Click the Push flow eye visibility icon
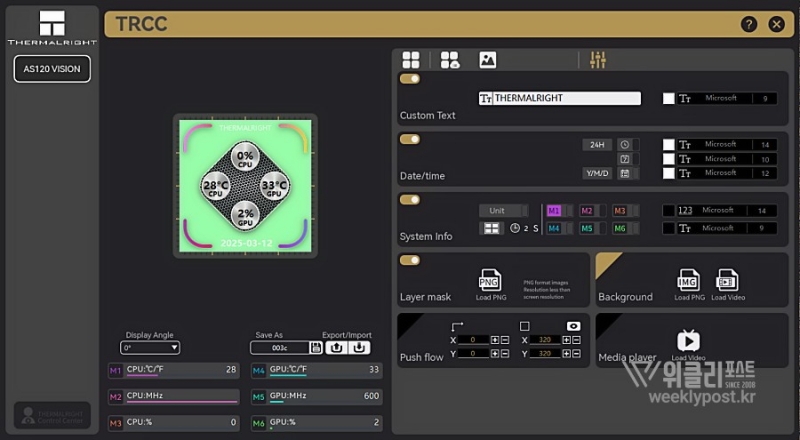Screen dimensions: 800x440 (574, 326)
